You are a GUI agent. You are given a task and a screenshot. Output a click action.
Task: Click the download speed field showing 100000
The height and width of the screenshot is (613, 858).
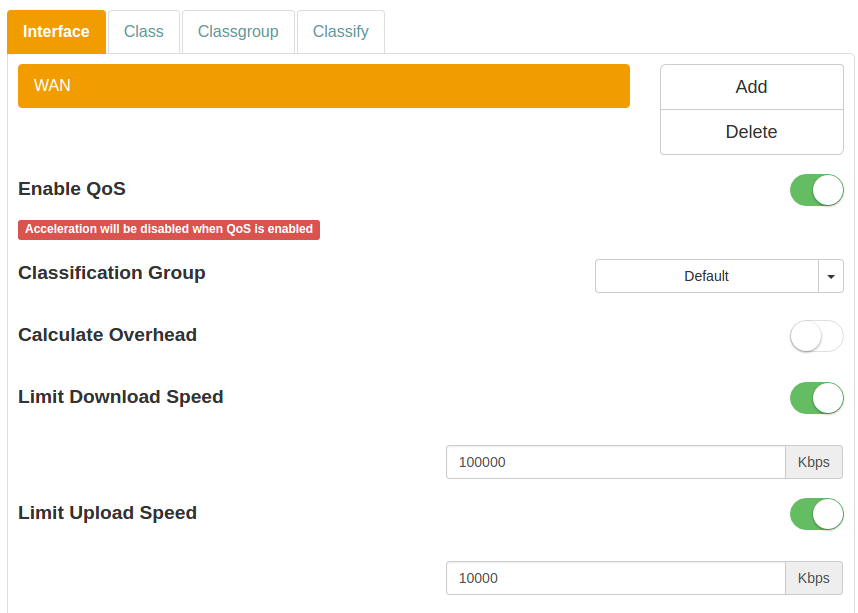click(615, 462)
